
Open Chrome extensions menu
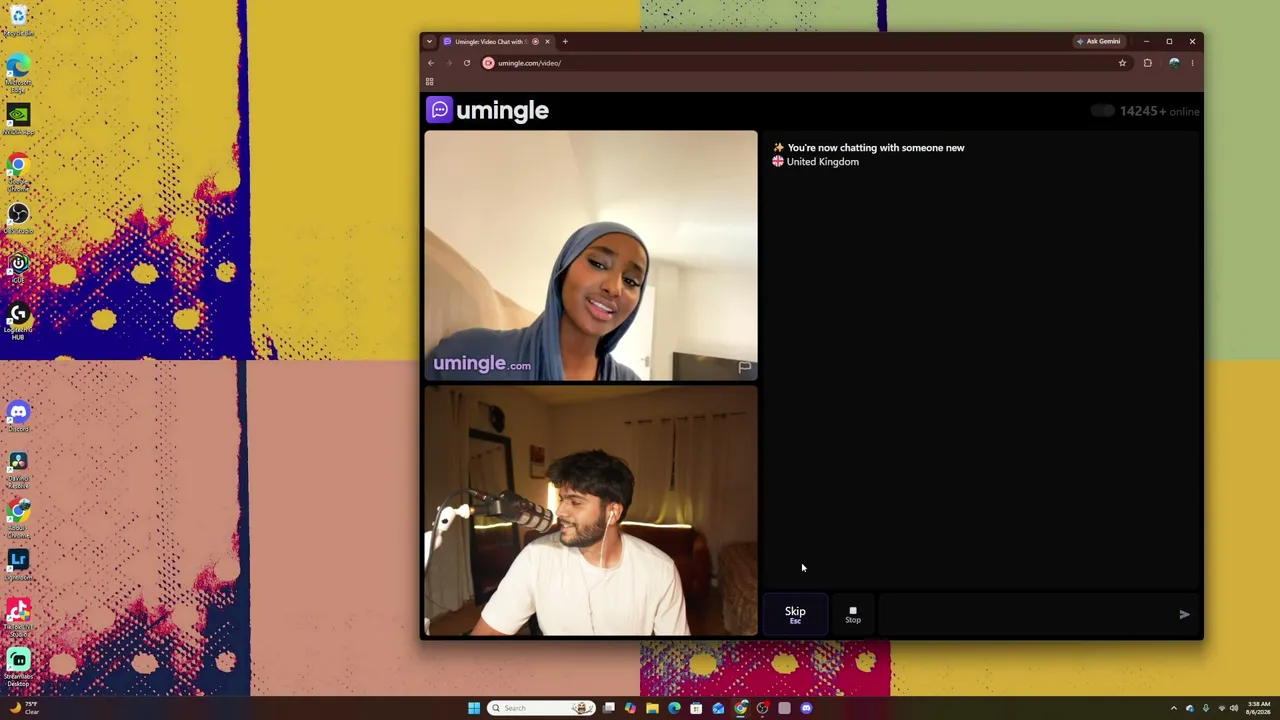[1148, 63]
